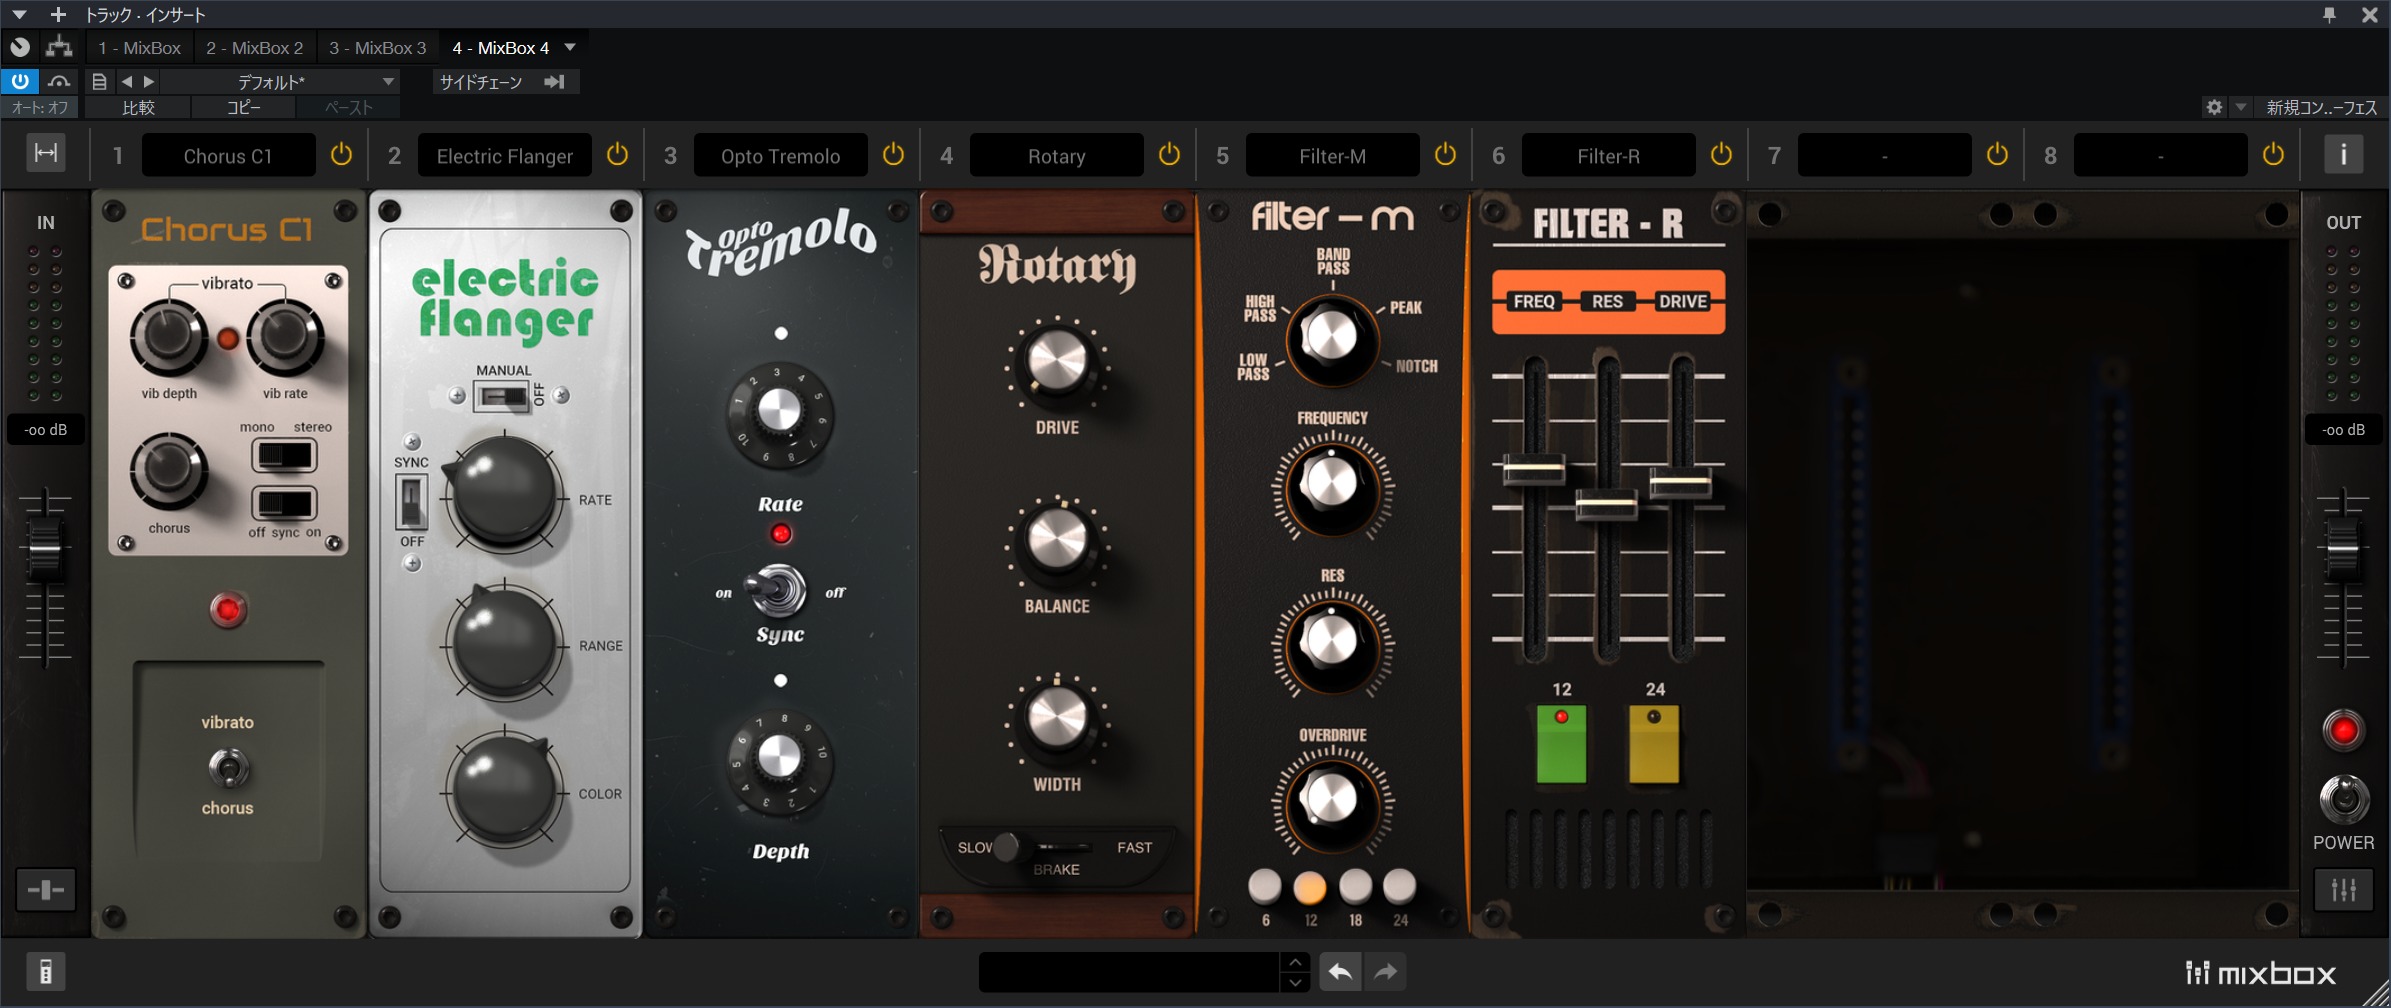Go to previous preset arrow

(x=127, y=81)
